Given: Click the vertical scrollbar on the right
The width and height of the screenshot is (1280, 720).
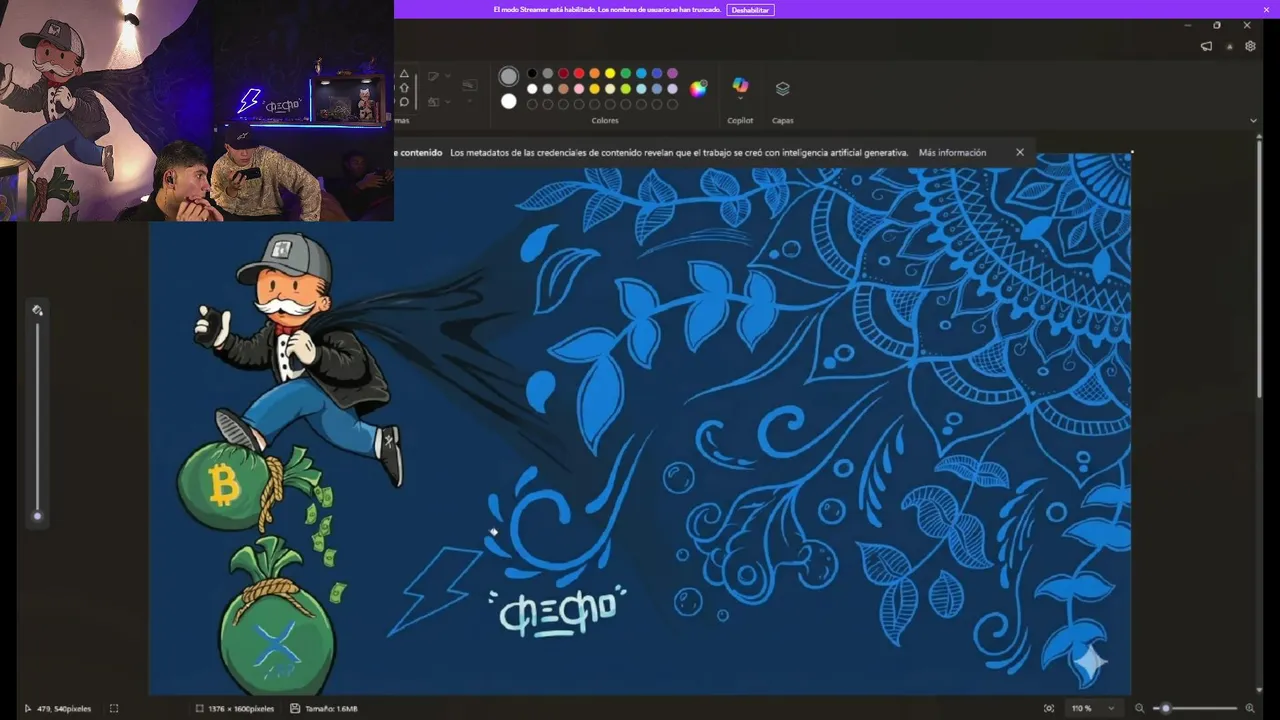Looking at the screenshot, I should click(1259, 270).
